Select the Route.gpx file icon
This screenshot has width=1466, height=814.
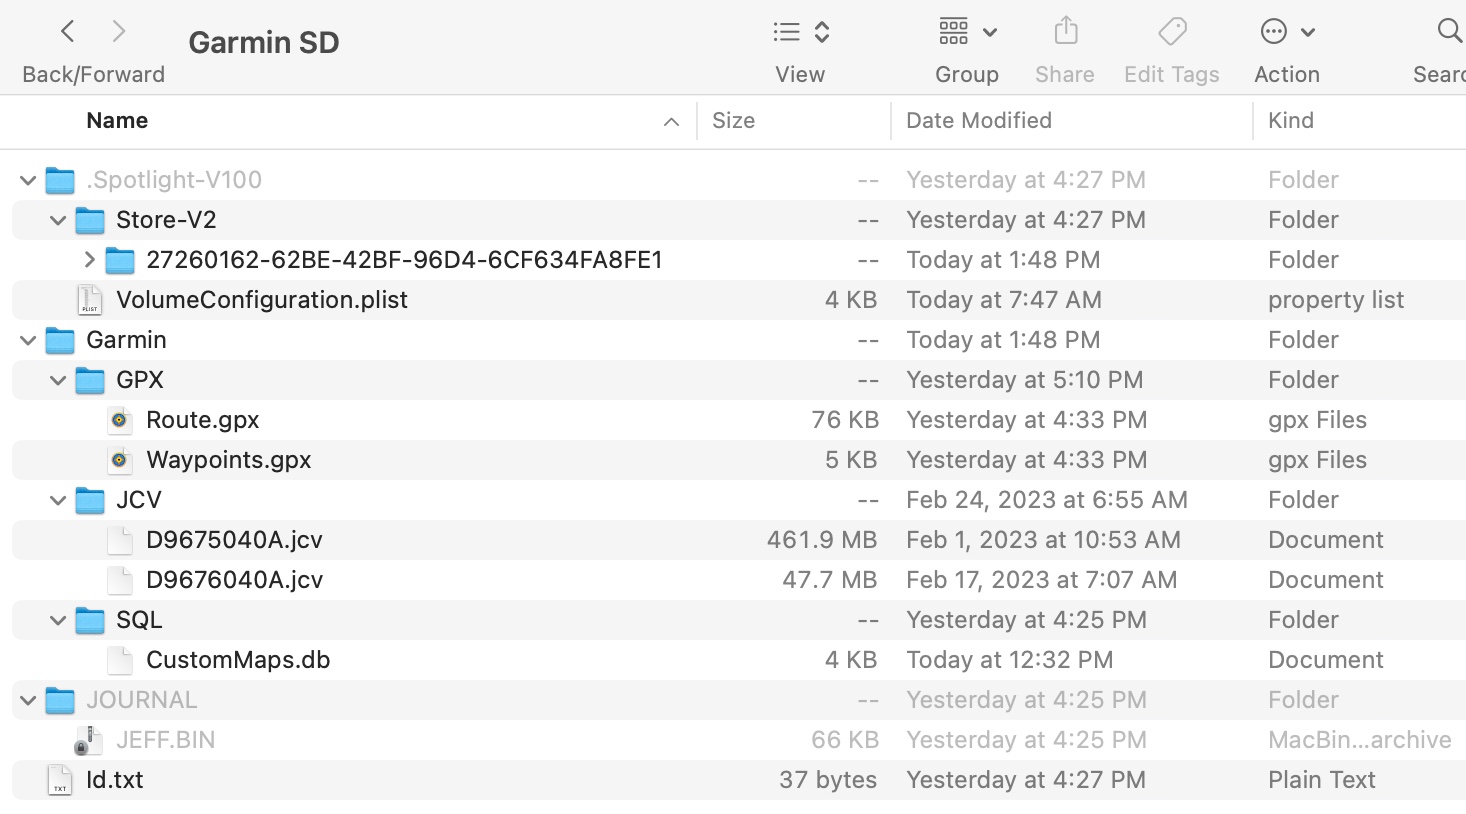[120, 420]
